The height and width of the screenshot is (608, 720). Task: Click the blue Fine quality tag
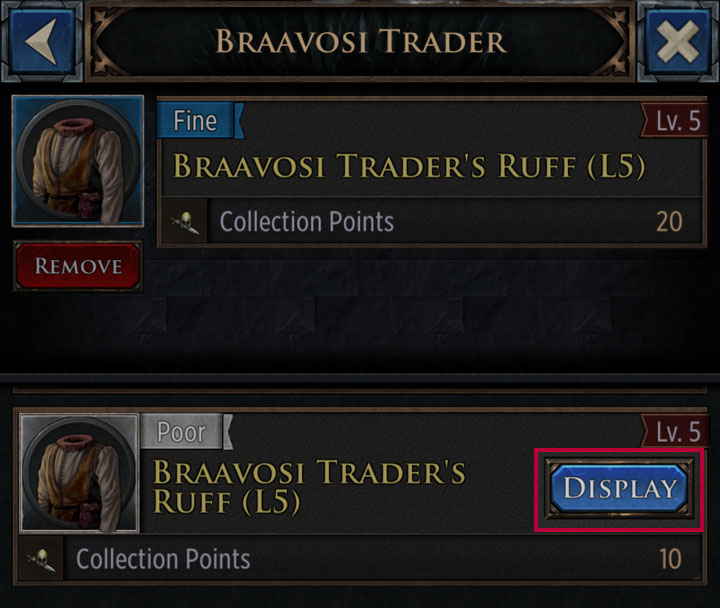196,122
